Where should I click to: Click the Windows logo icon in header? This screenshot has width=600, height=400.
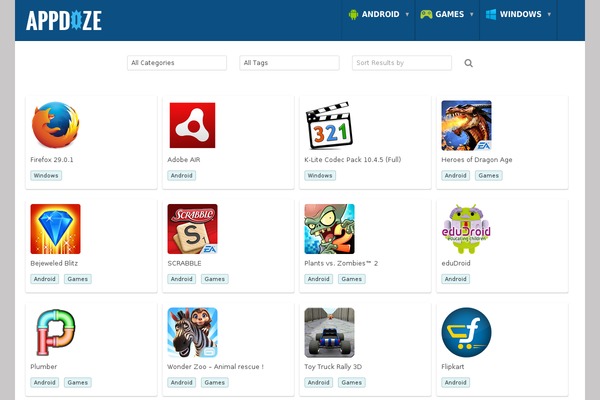[x=491, y=15]
